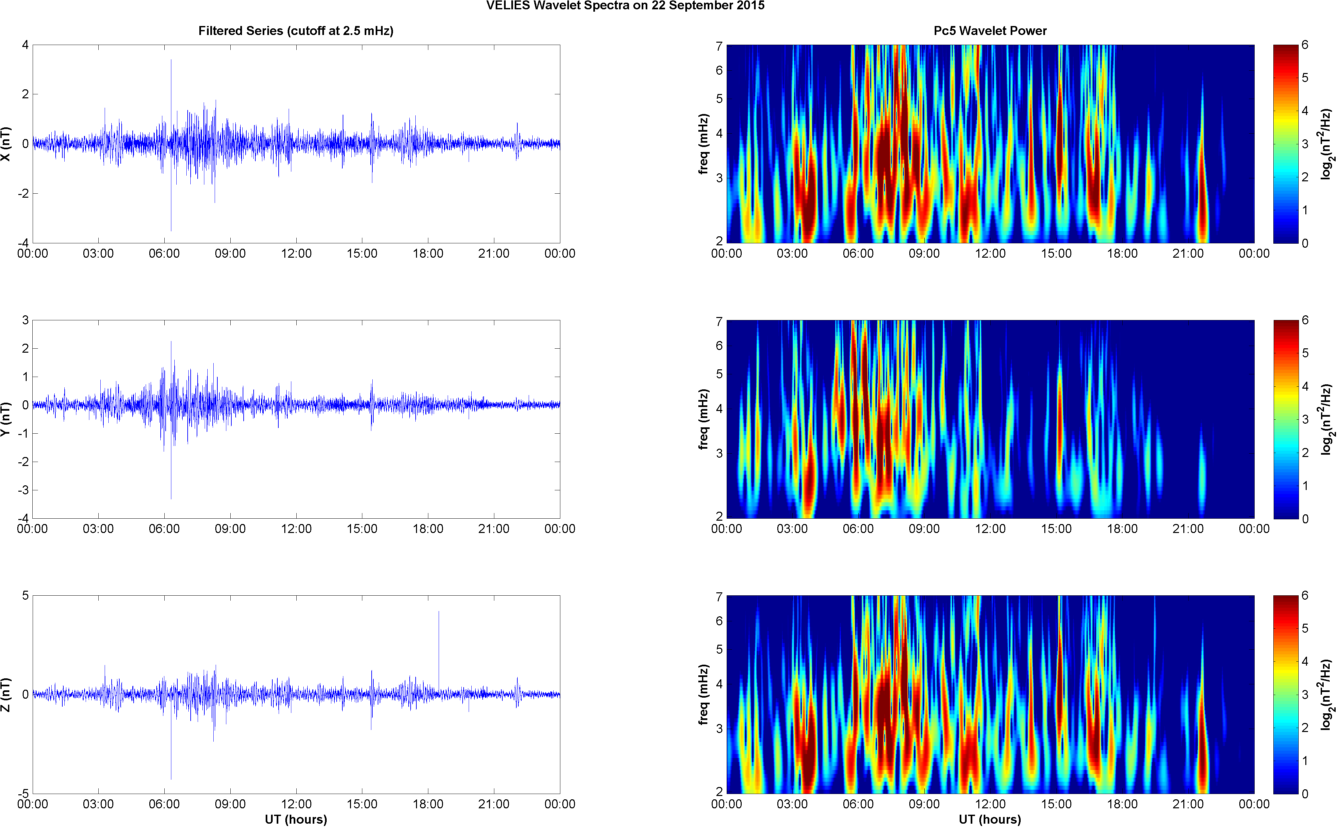This screenshot has height=827, width=1337.
Task: Select the "Filtered Series (cutoff at 2.5 mHz)" title
Action: 296,31
